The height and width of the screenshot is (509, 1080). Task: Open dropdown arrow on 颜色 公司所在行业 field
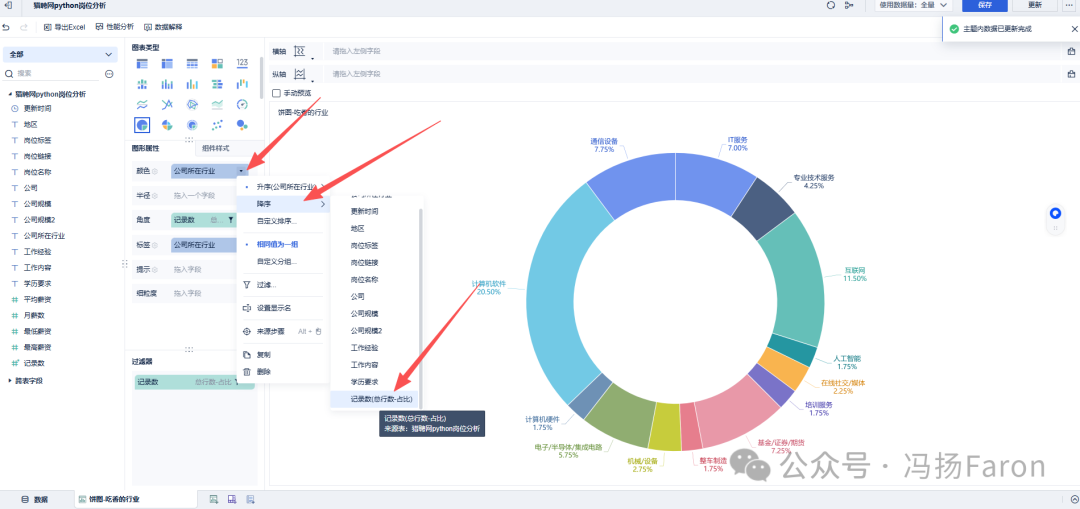(241, 170)
